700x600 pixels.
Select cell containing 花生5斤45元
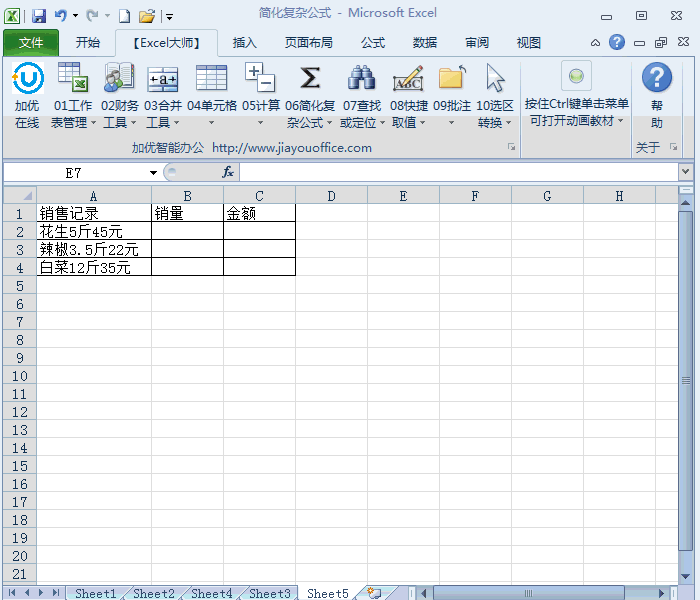pos(94,231)
